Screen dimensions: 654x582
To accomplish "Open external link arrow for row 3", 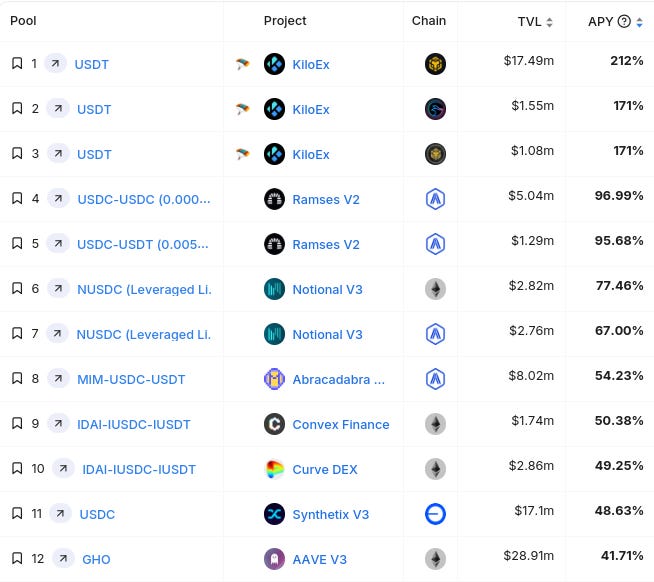I will click(x=58, y=154).
